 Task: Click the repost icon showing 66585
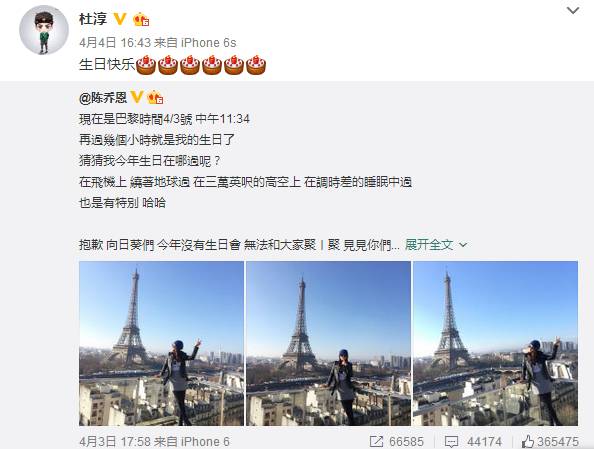pos(376,441)
